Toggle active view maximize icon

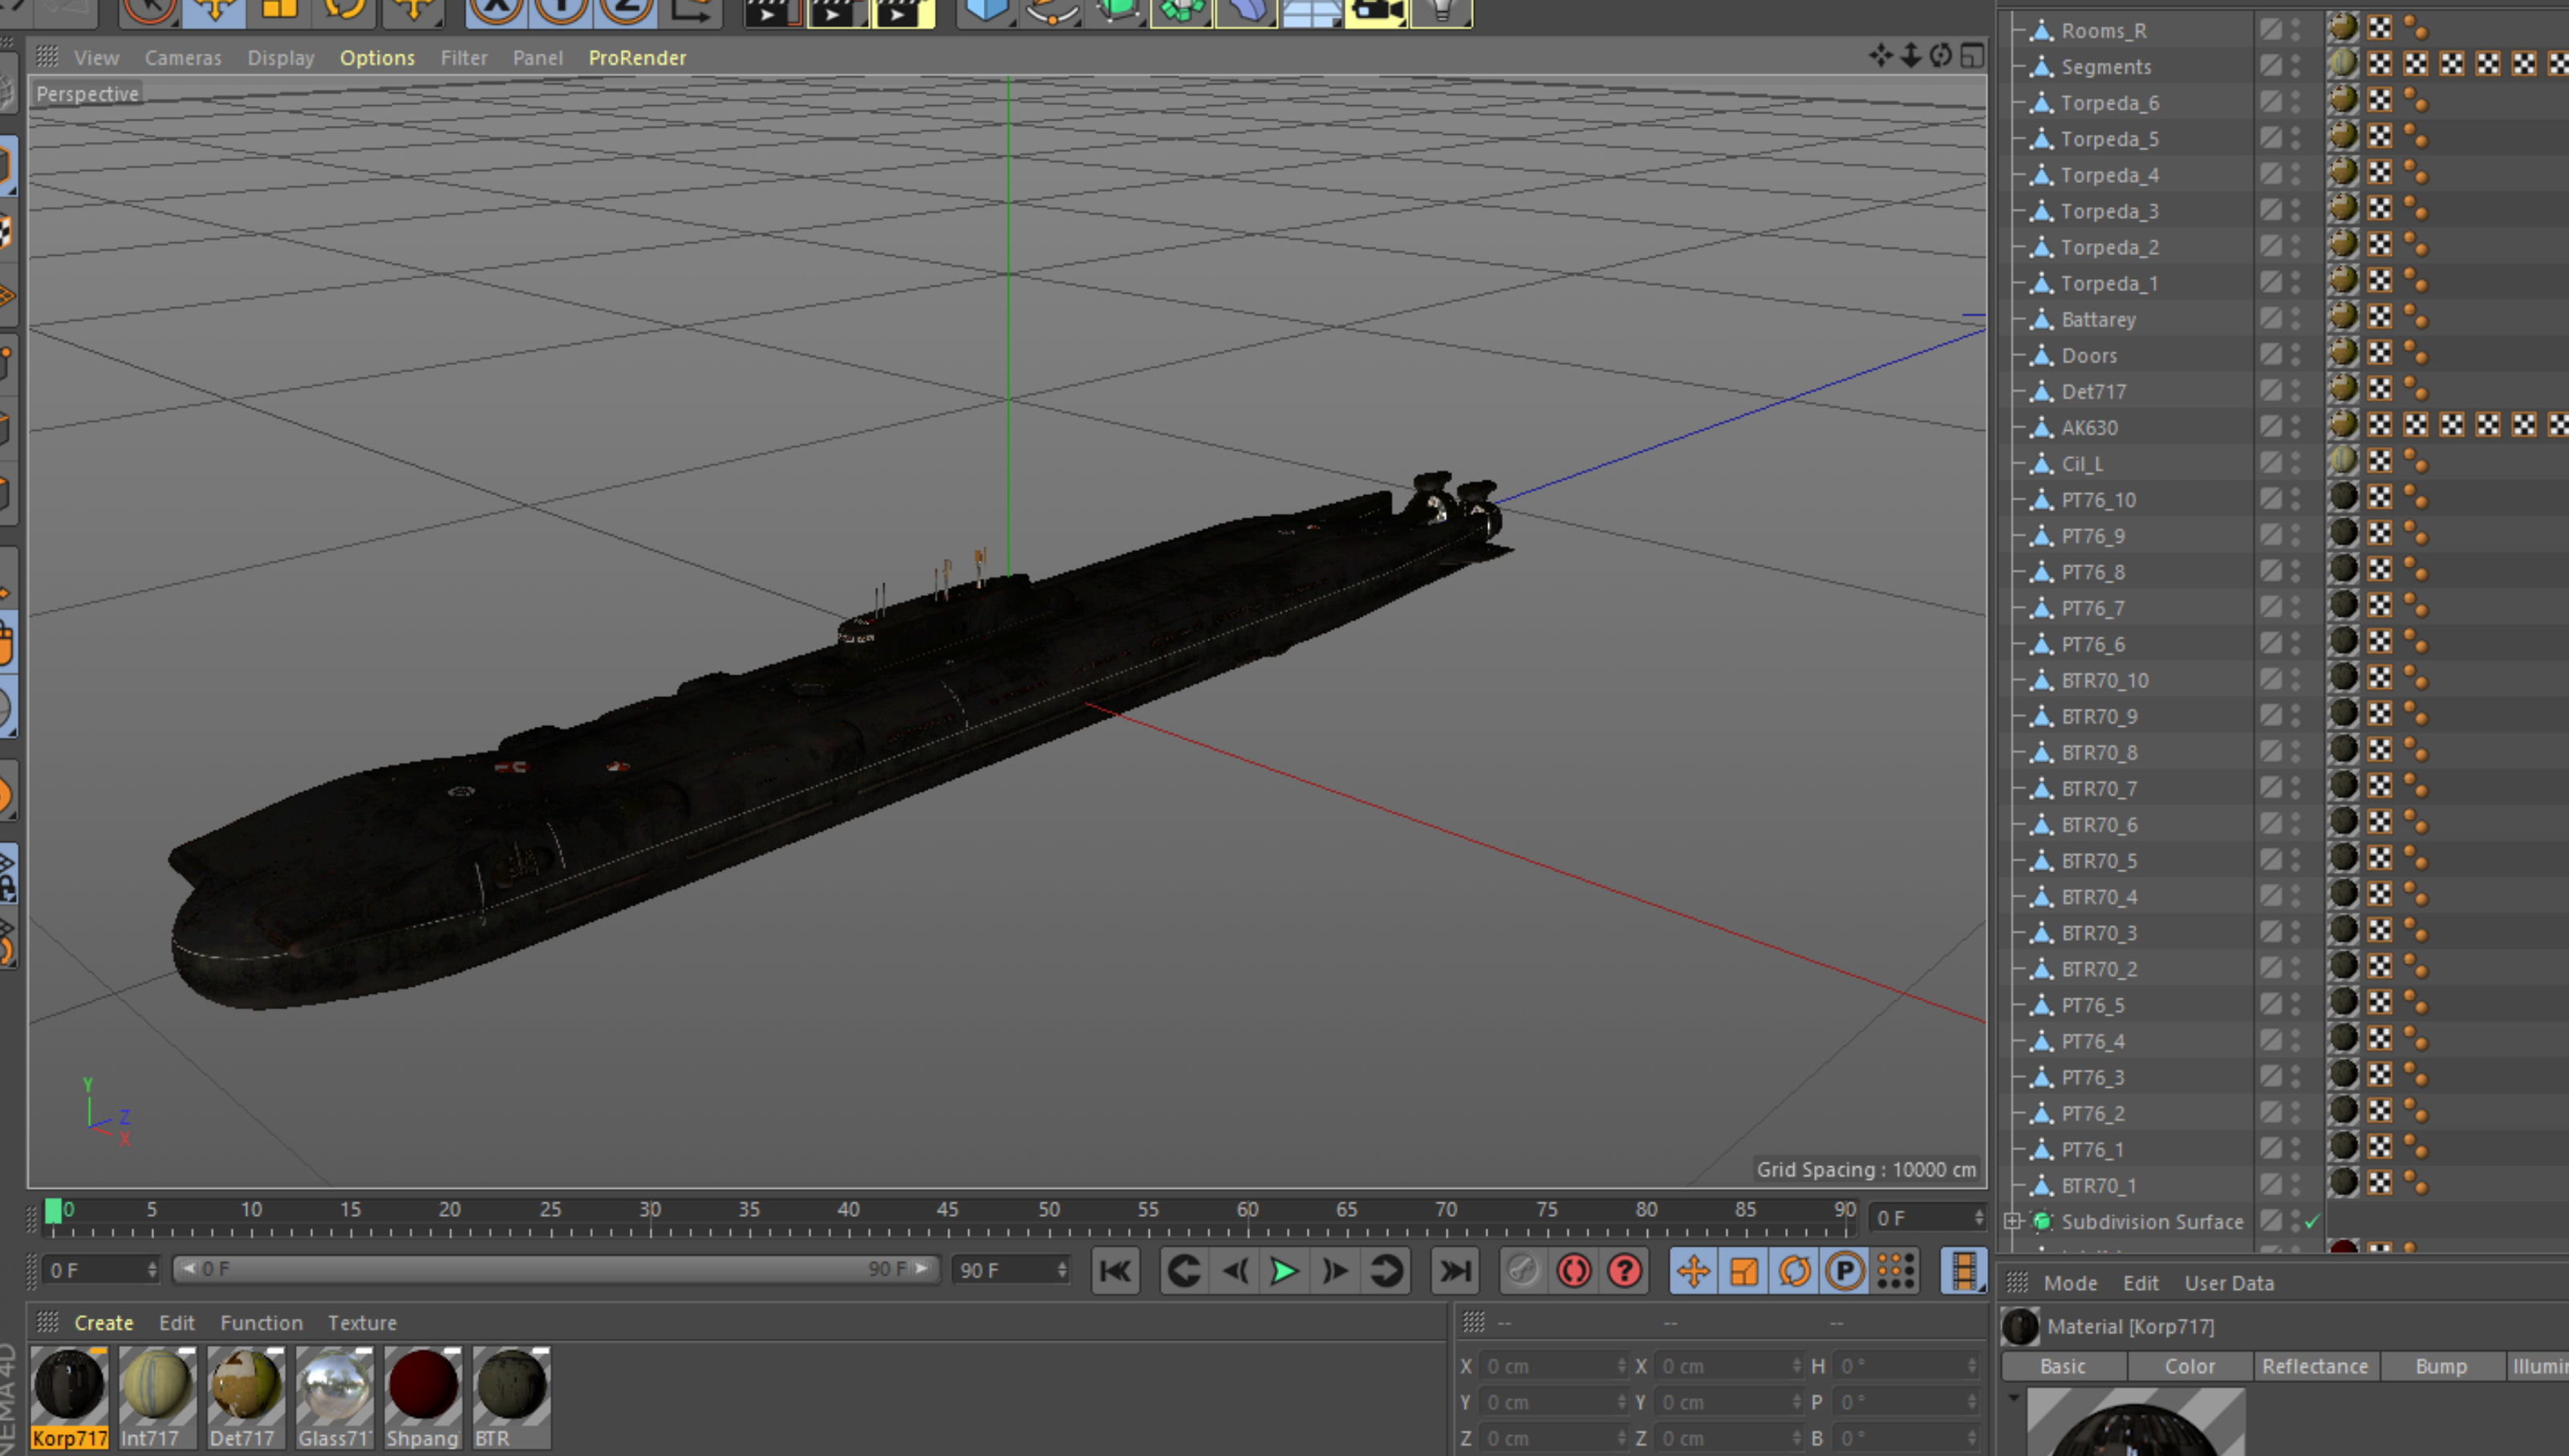(x=1972, y=56)
